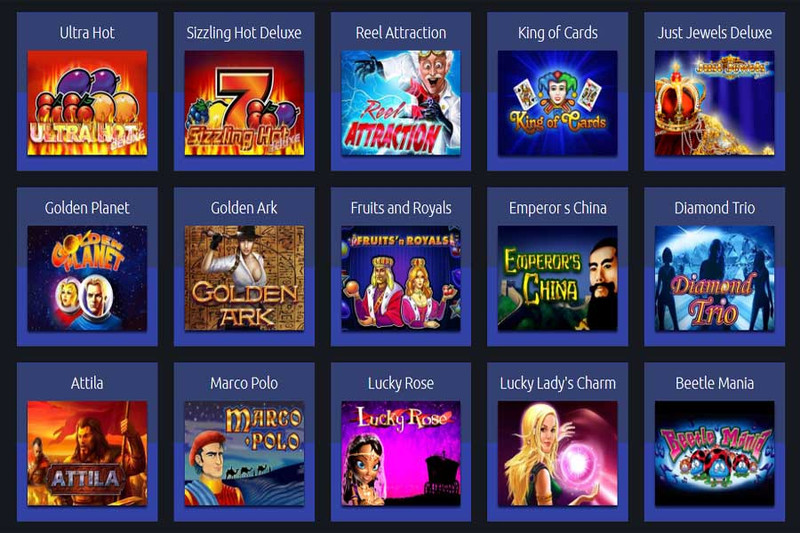Launch Sizzling Hot Deluxe slot image
This screenshot has width=800, height=533.
click(x=244, y=103)
